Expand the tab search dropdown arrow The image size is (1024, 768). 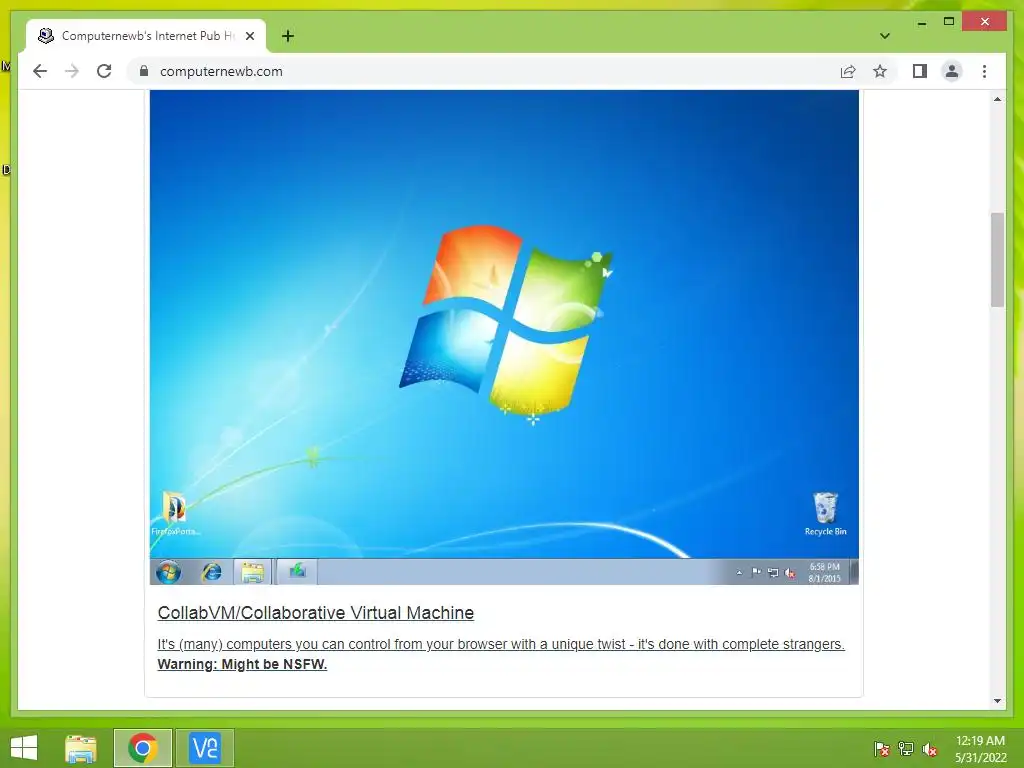(x=885, y=36)
